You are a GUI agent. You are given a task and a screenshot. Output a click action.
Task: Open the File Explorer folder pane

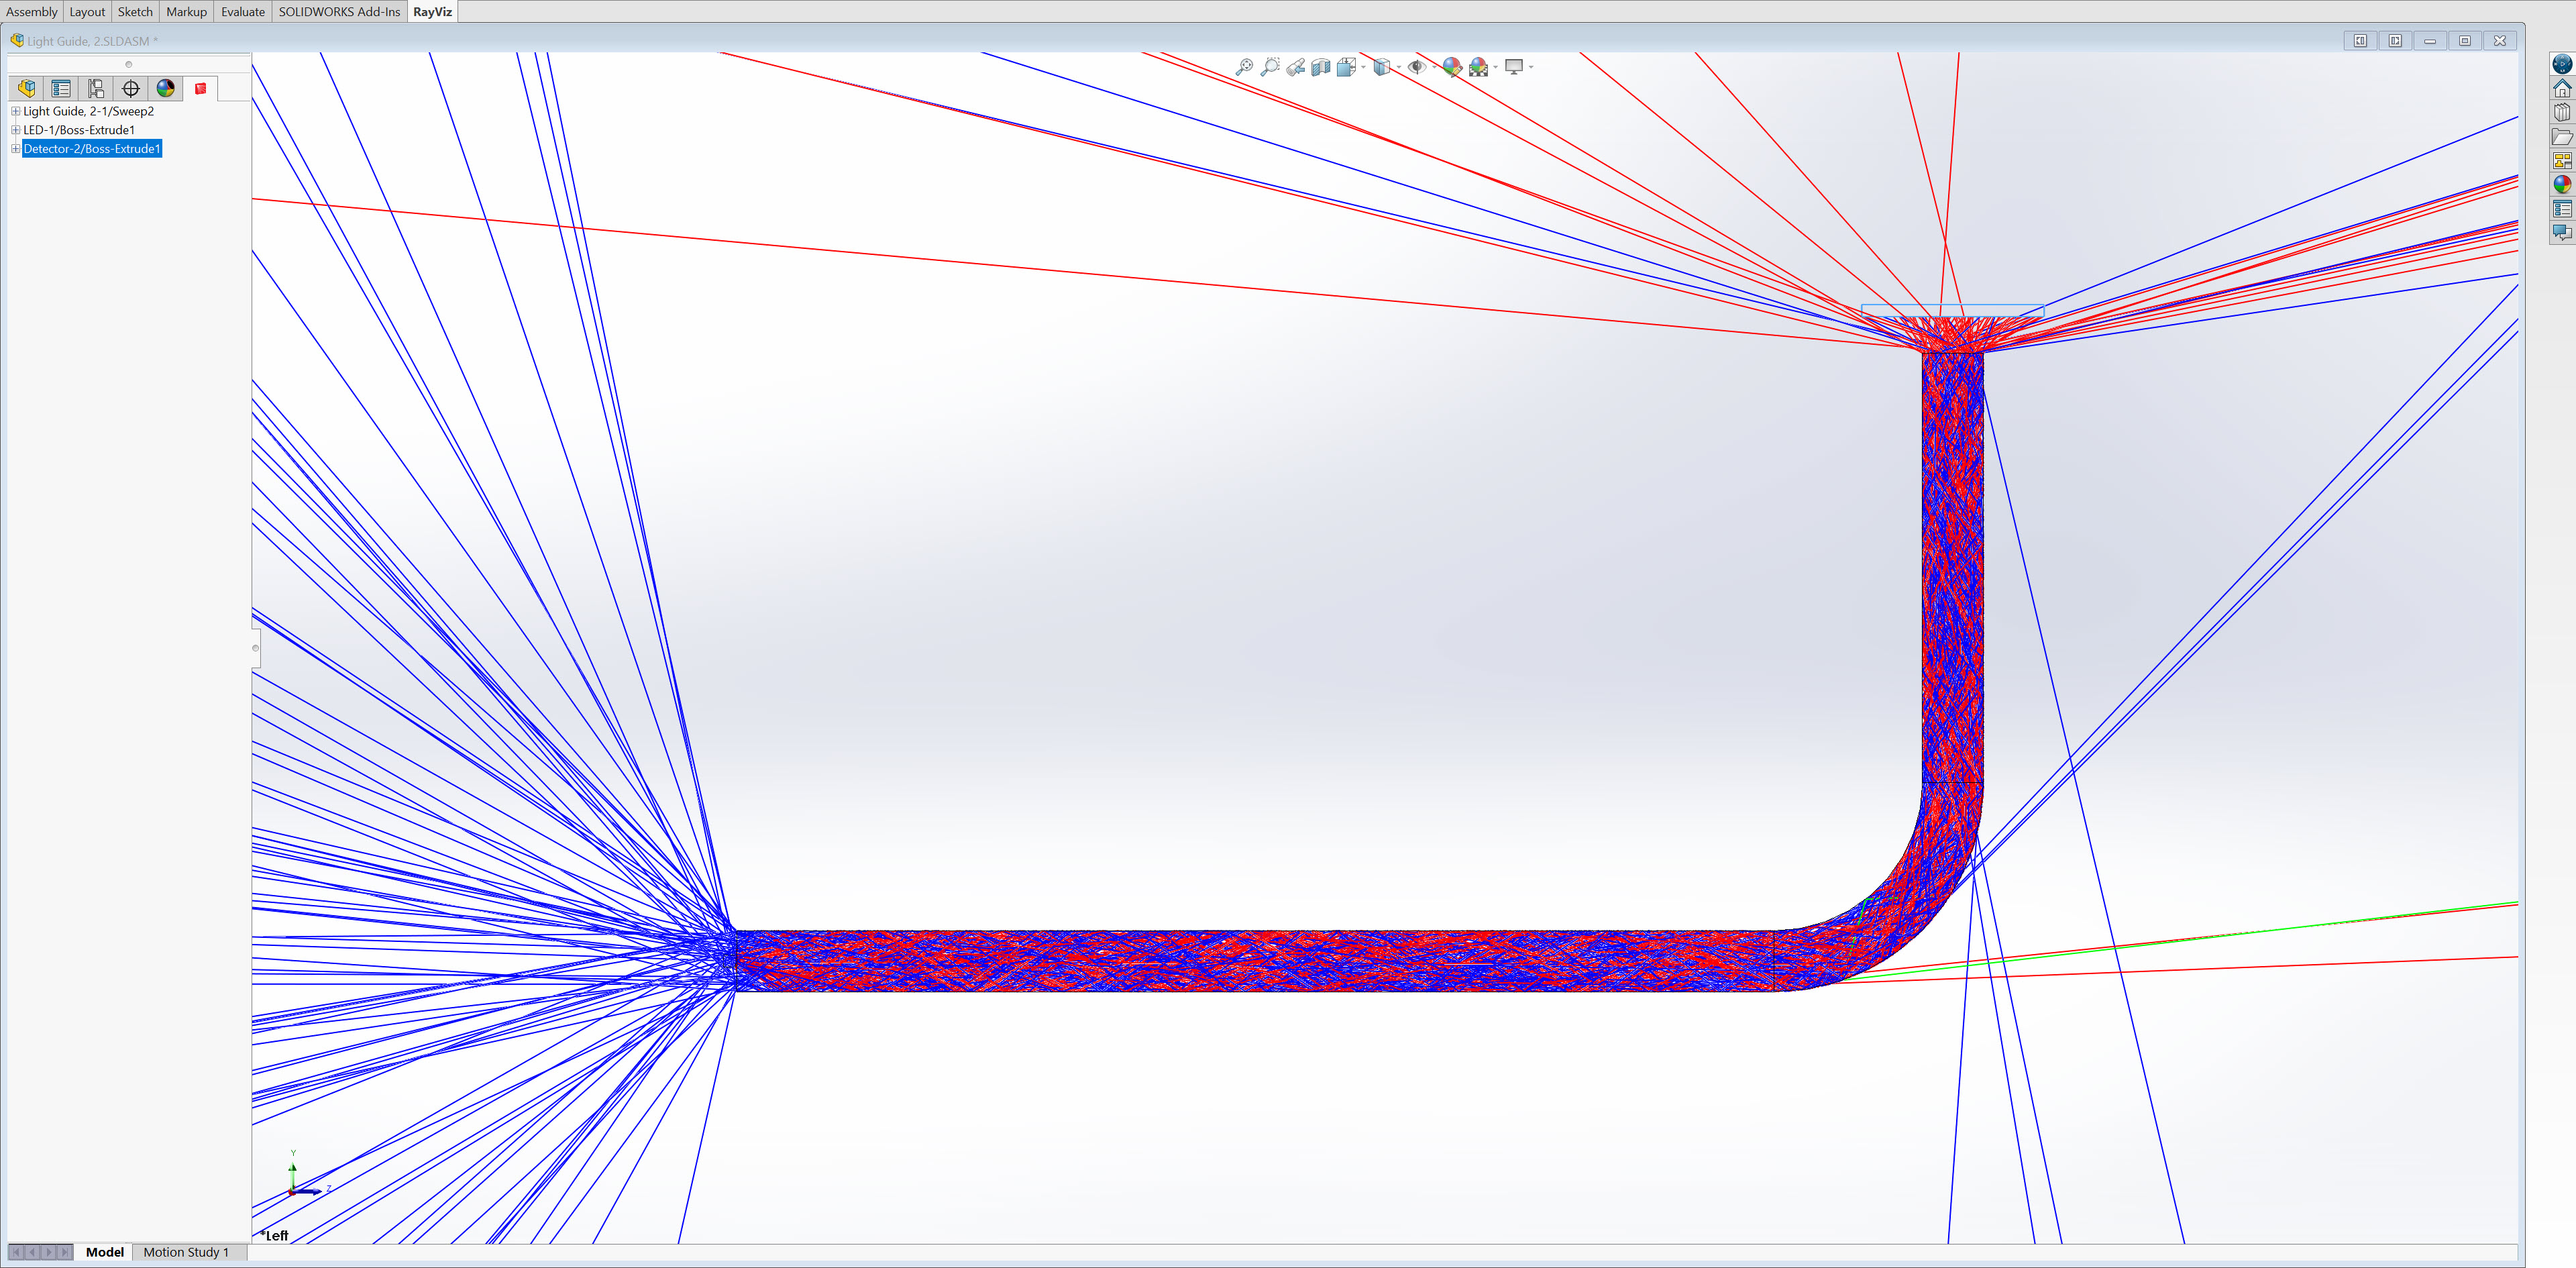[x=2562, y=136]
